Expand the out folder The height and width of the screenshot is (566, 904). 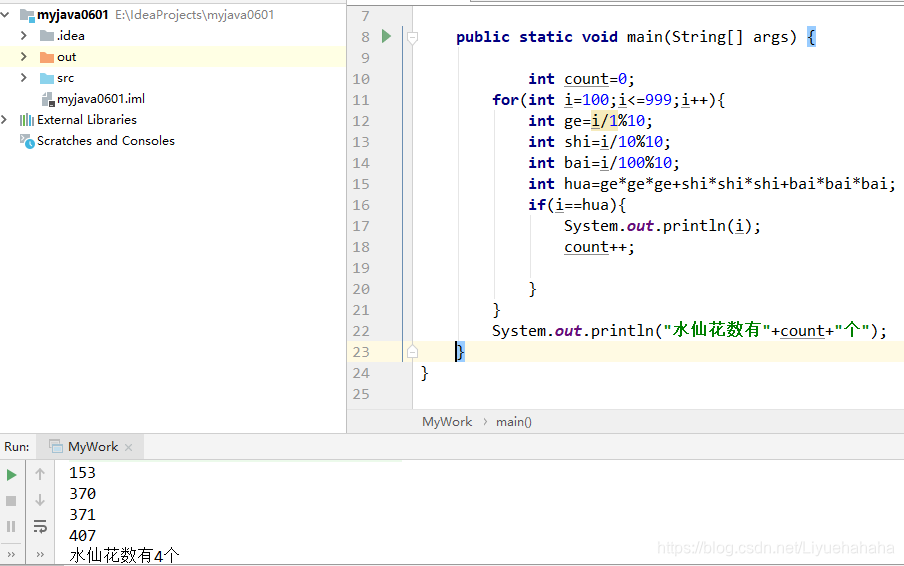(x=24, y=56)
